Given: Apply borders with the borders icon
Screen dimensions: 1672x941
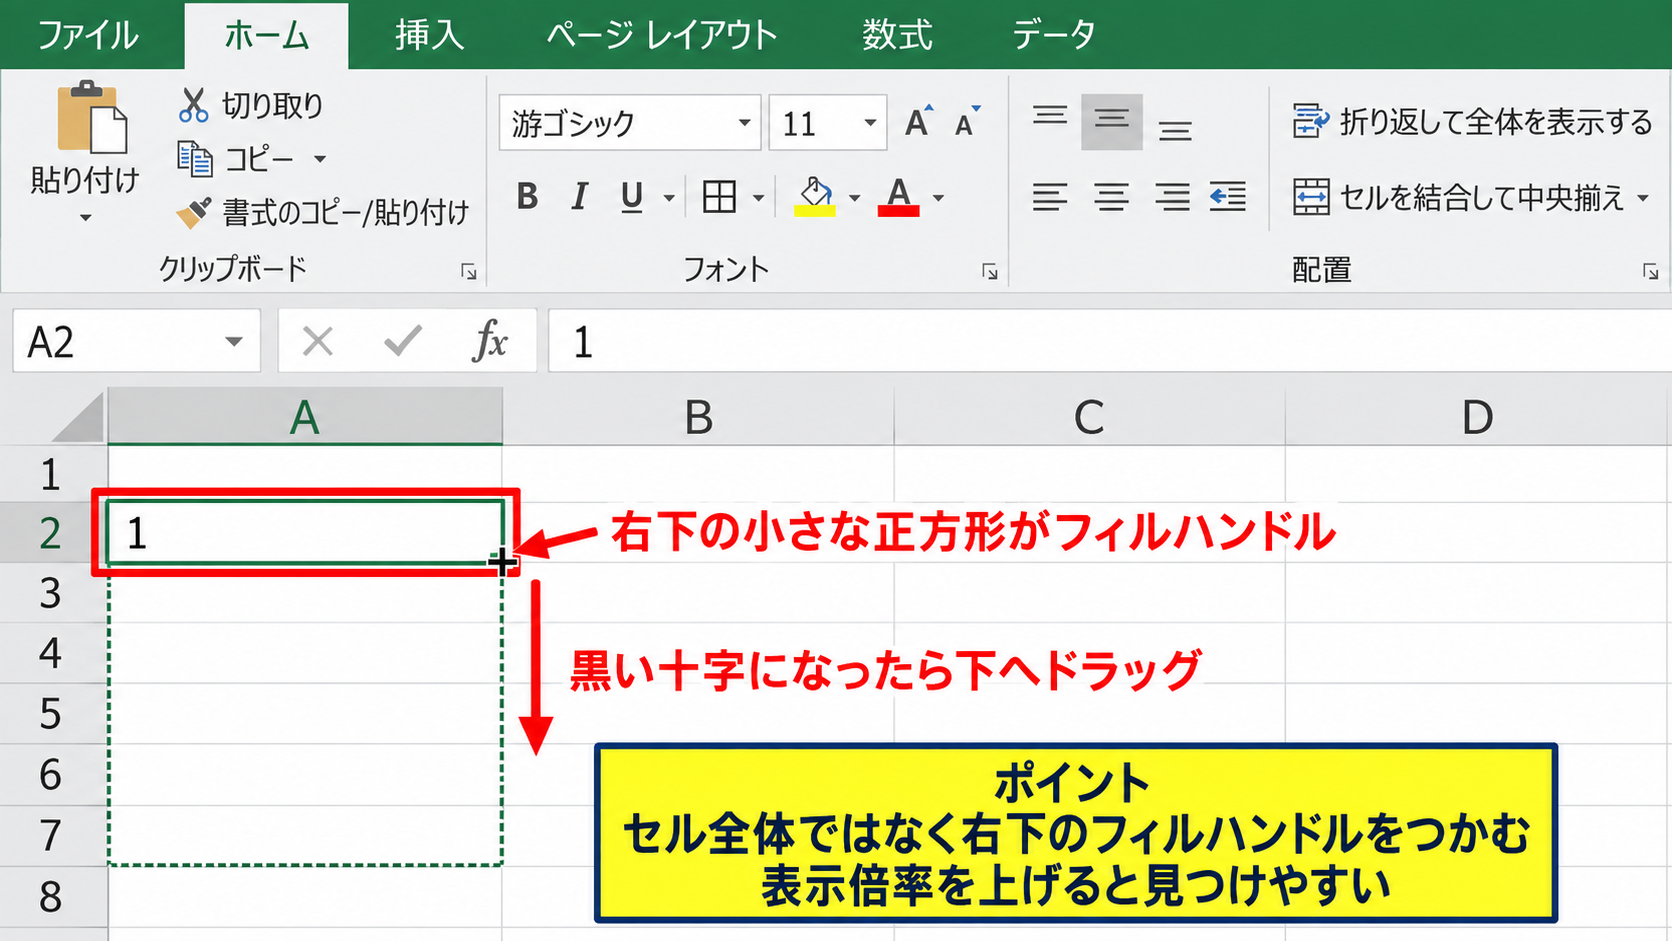Looking at the screenshot, I should click(719, 197).
